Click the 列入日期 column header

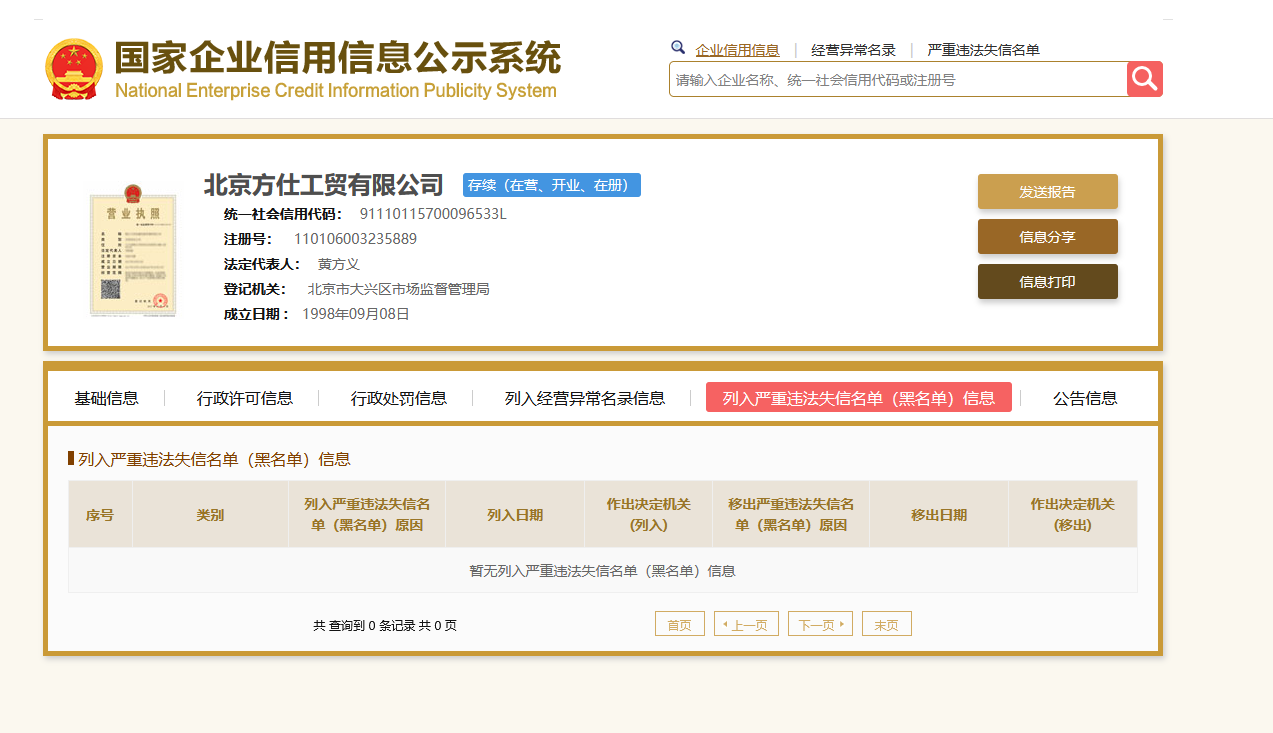tap(515, 515)
